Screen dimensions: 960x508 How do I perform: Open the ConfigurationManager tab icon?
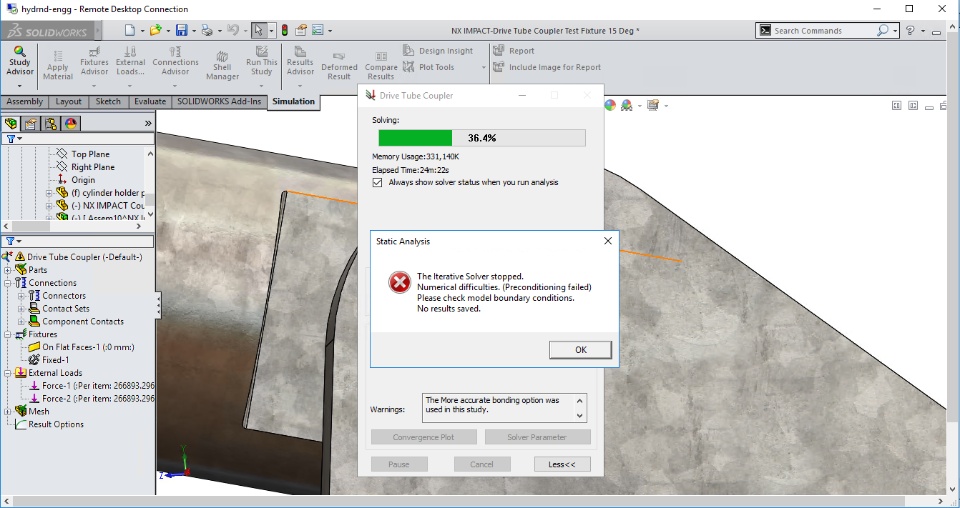51,124
